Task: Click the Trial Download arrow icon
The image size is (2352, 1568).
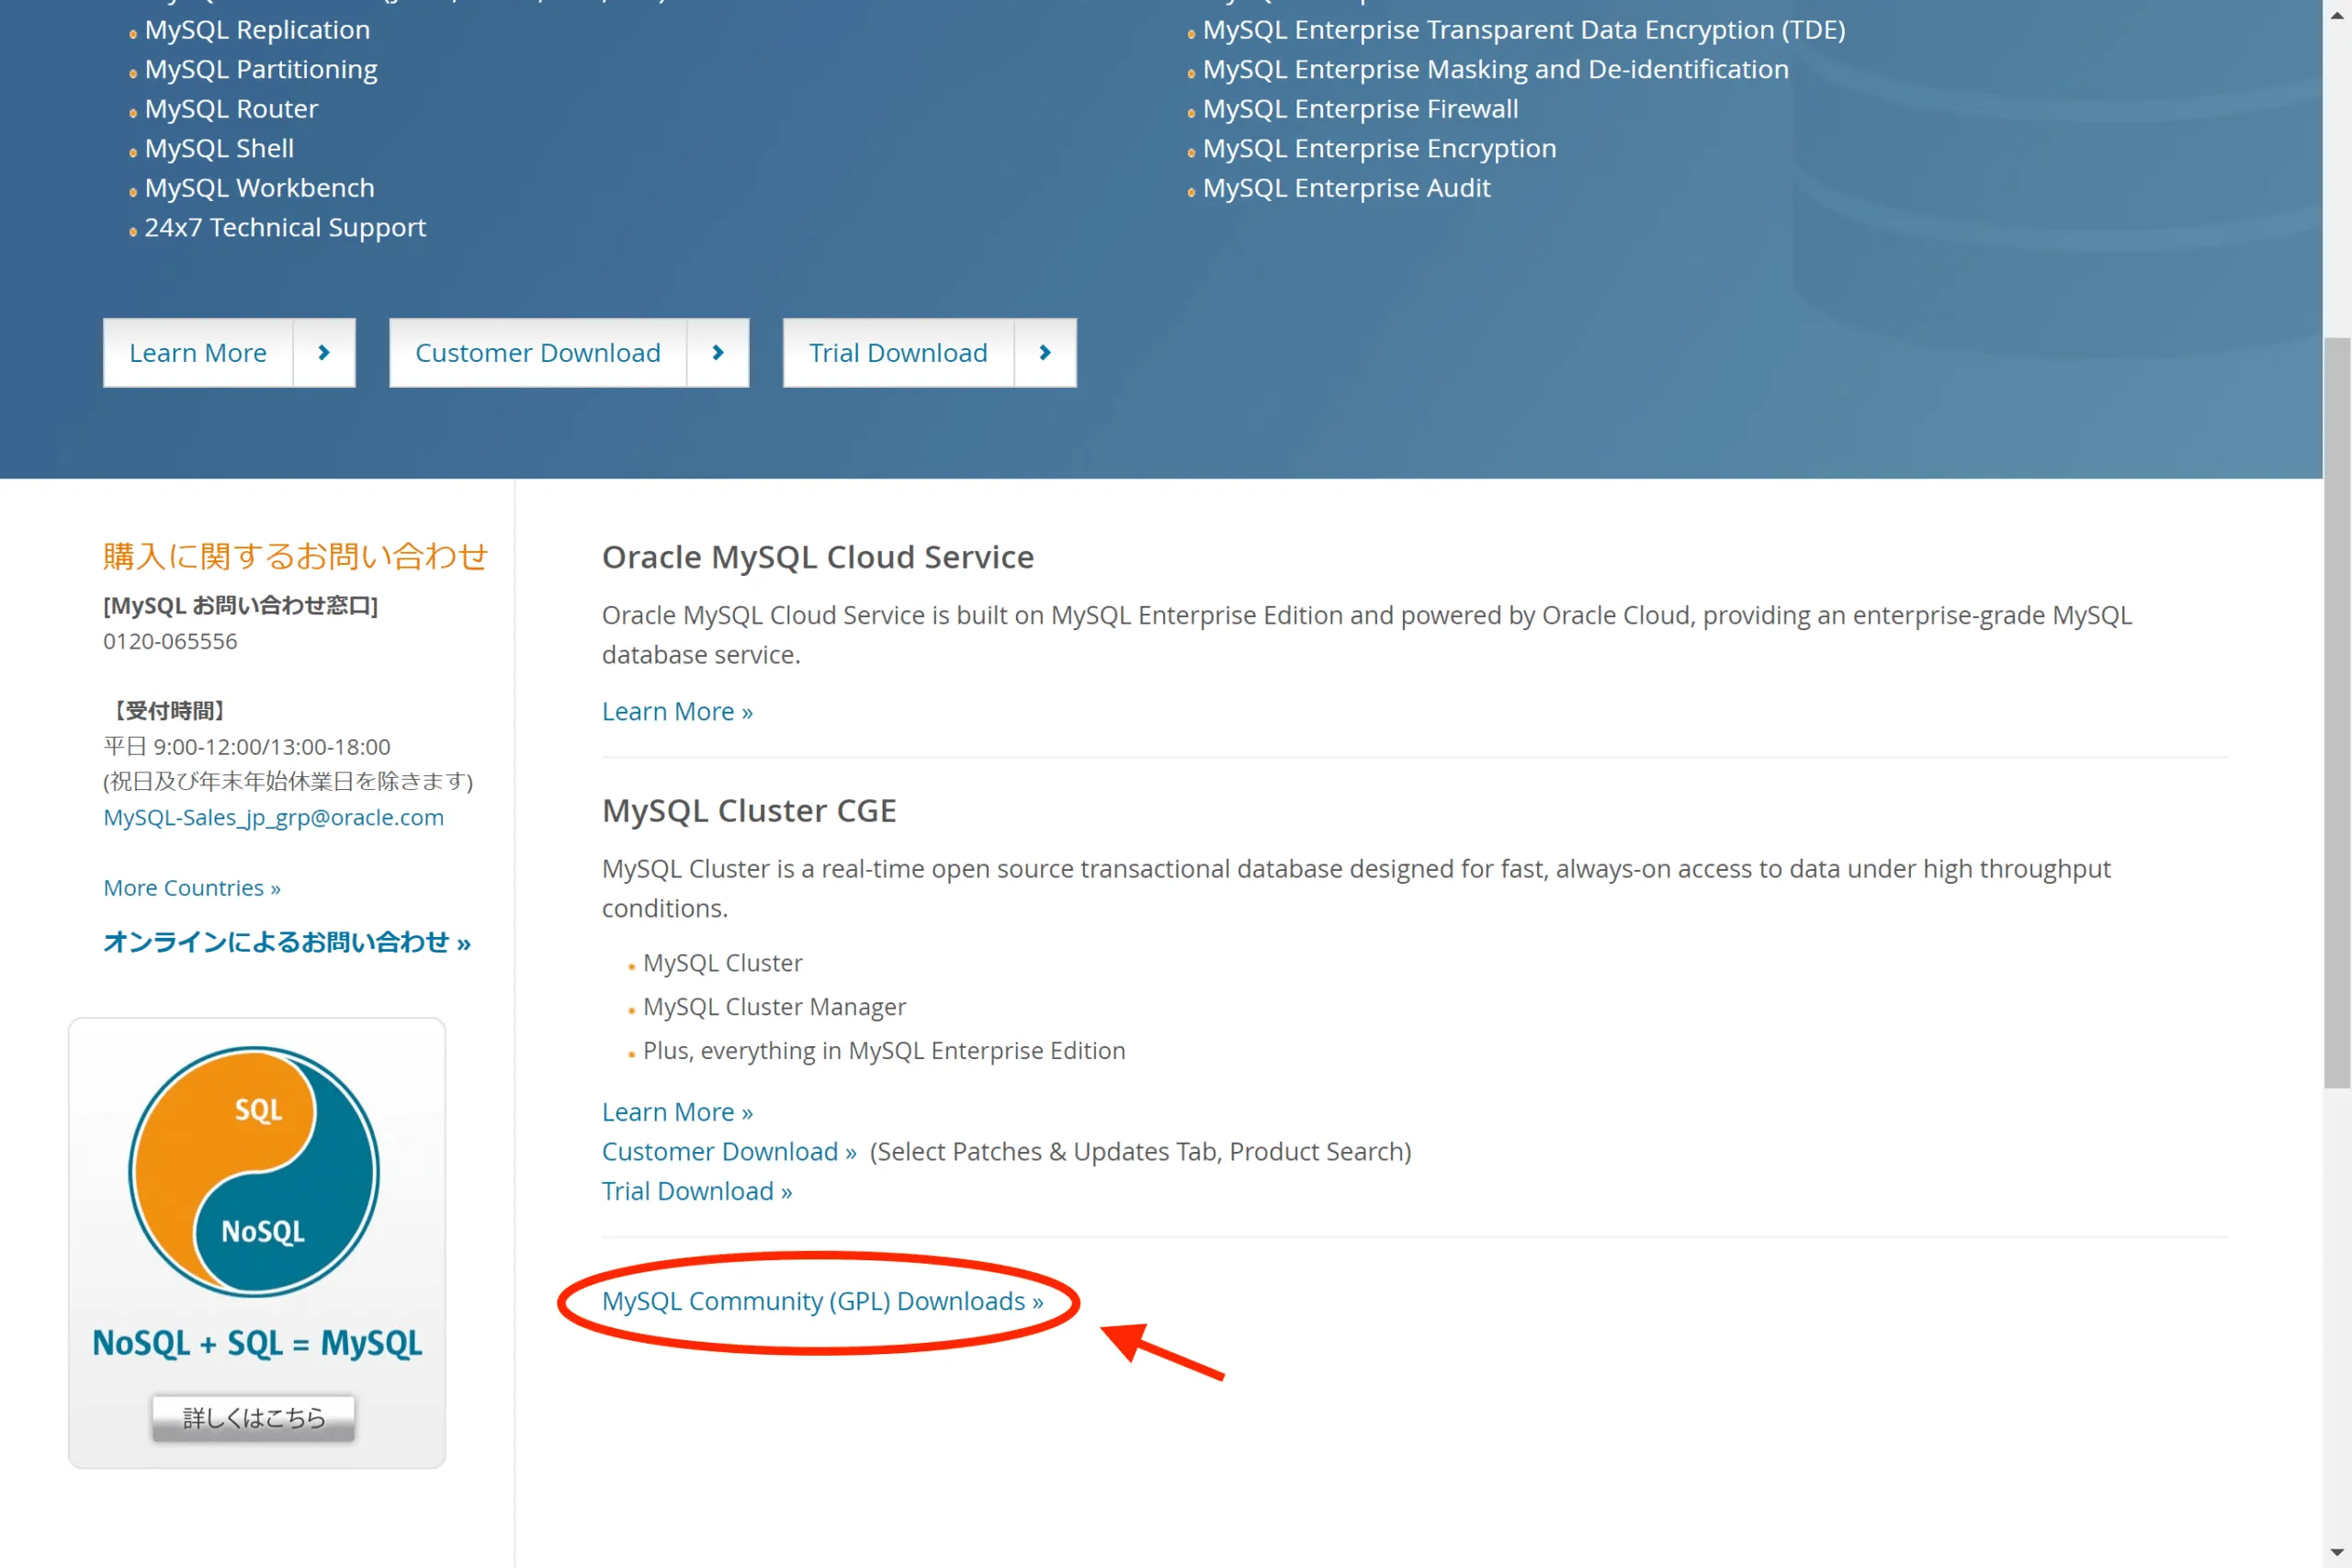Action: tap(1045, 353)
